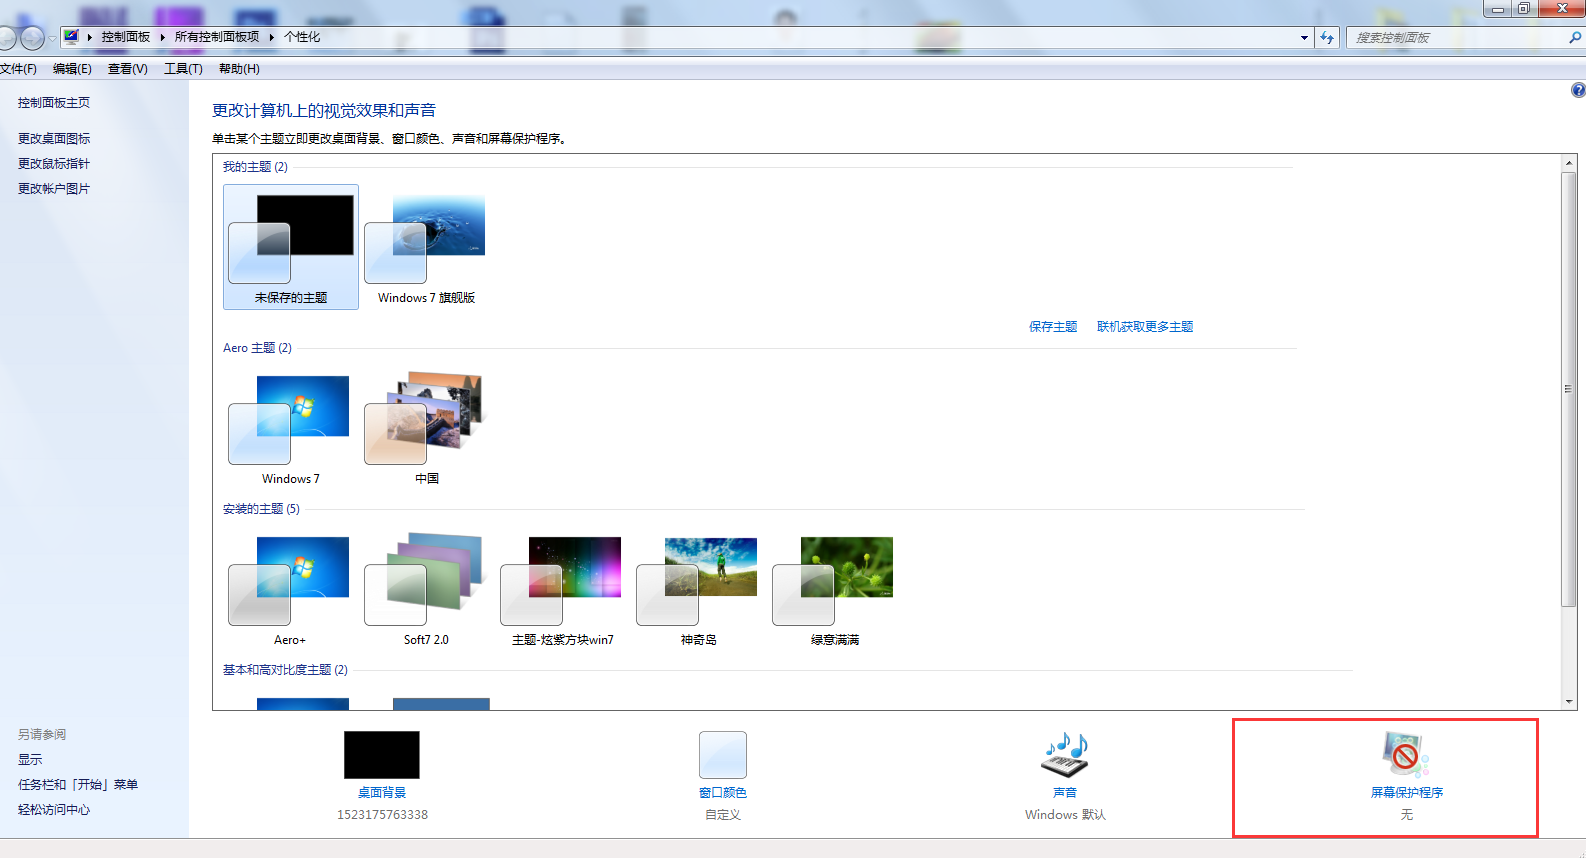Click the 个性化 breadcrumb segment
This screenshot has height=858, width=1586.
point(302,37)
